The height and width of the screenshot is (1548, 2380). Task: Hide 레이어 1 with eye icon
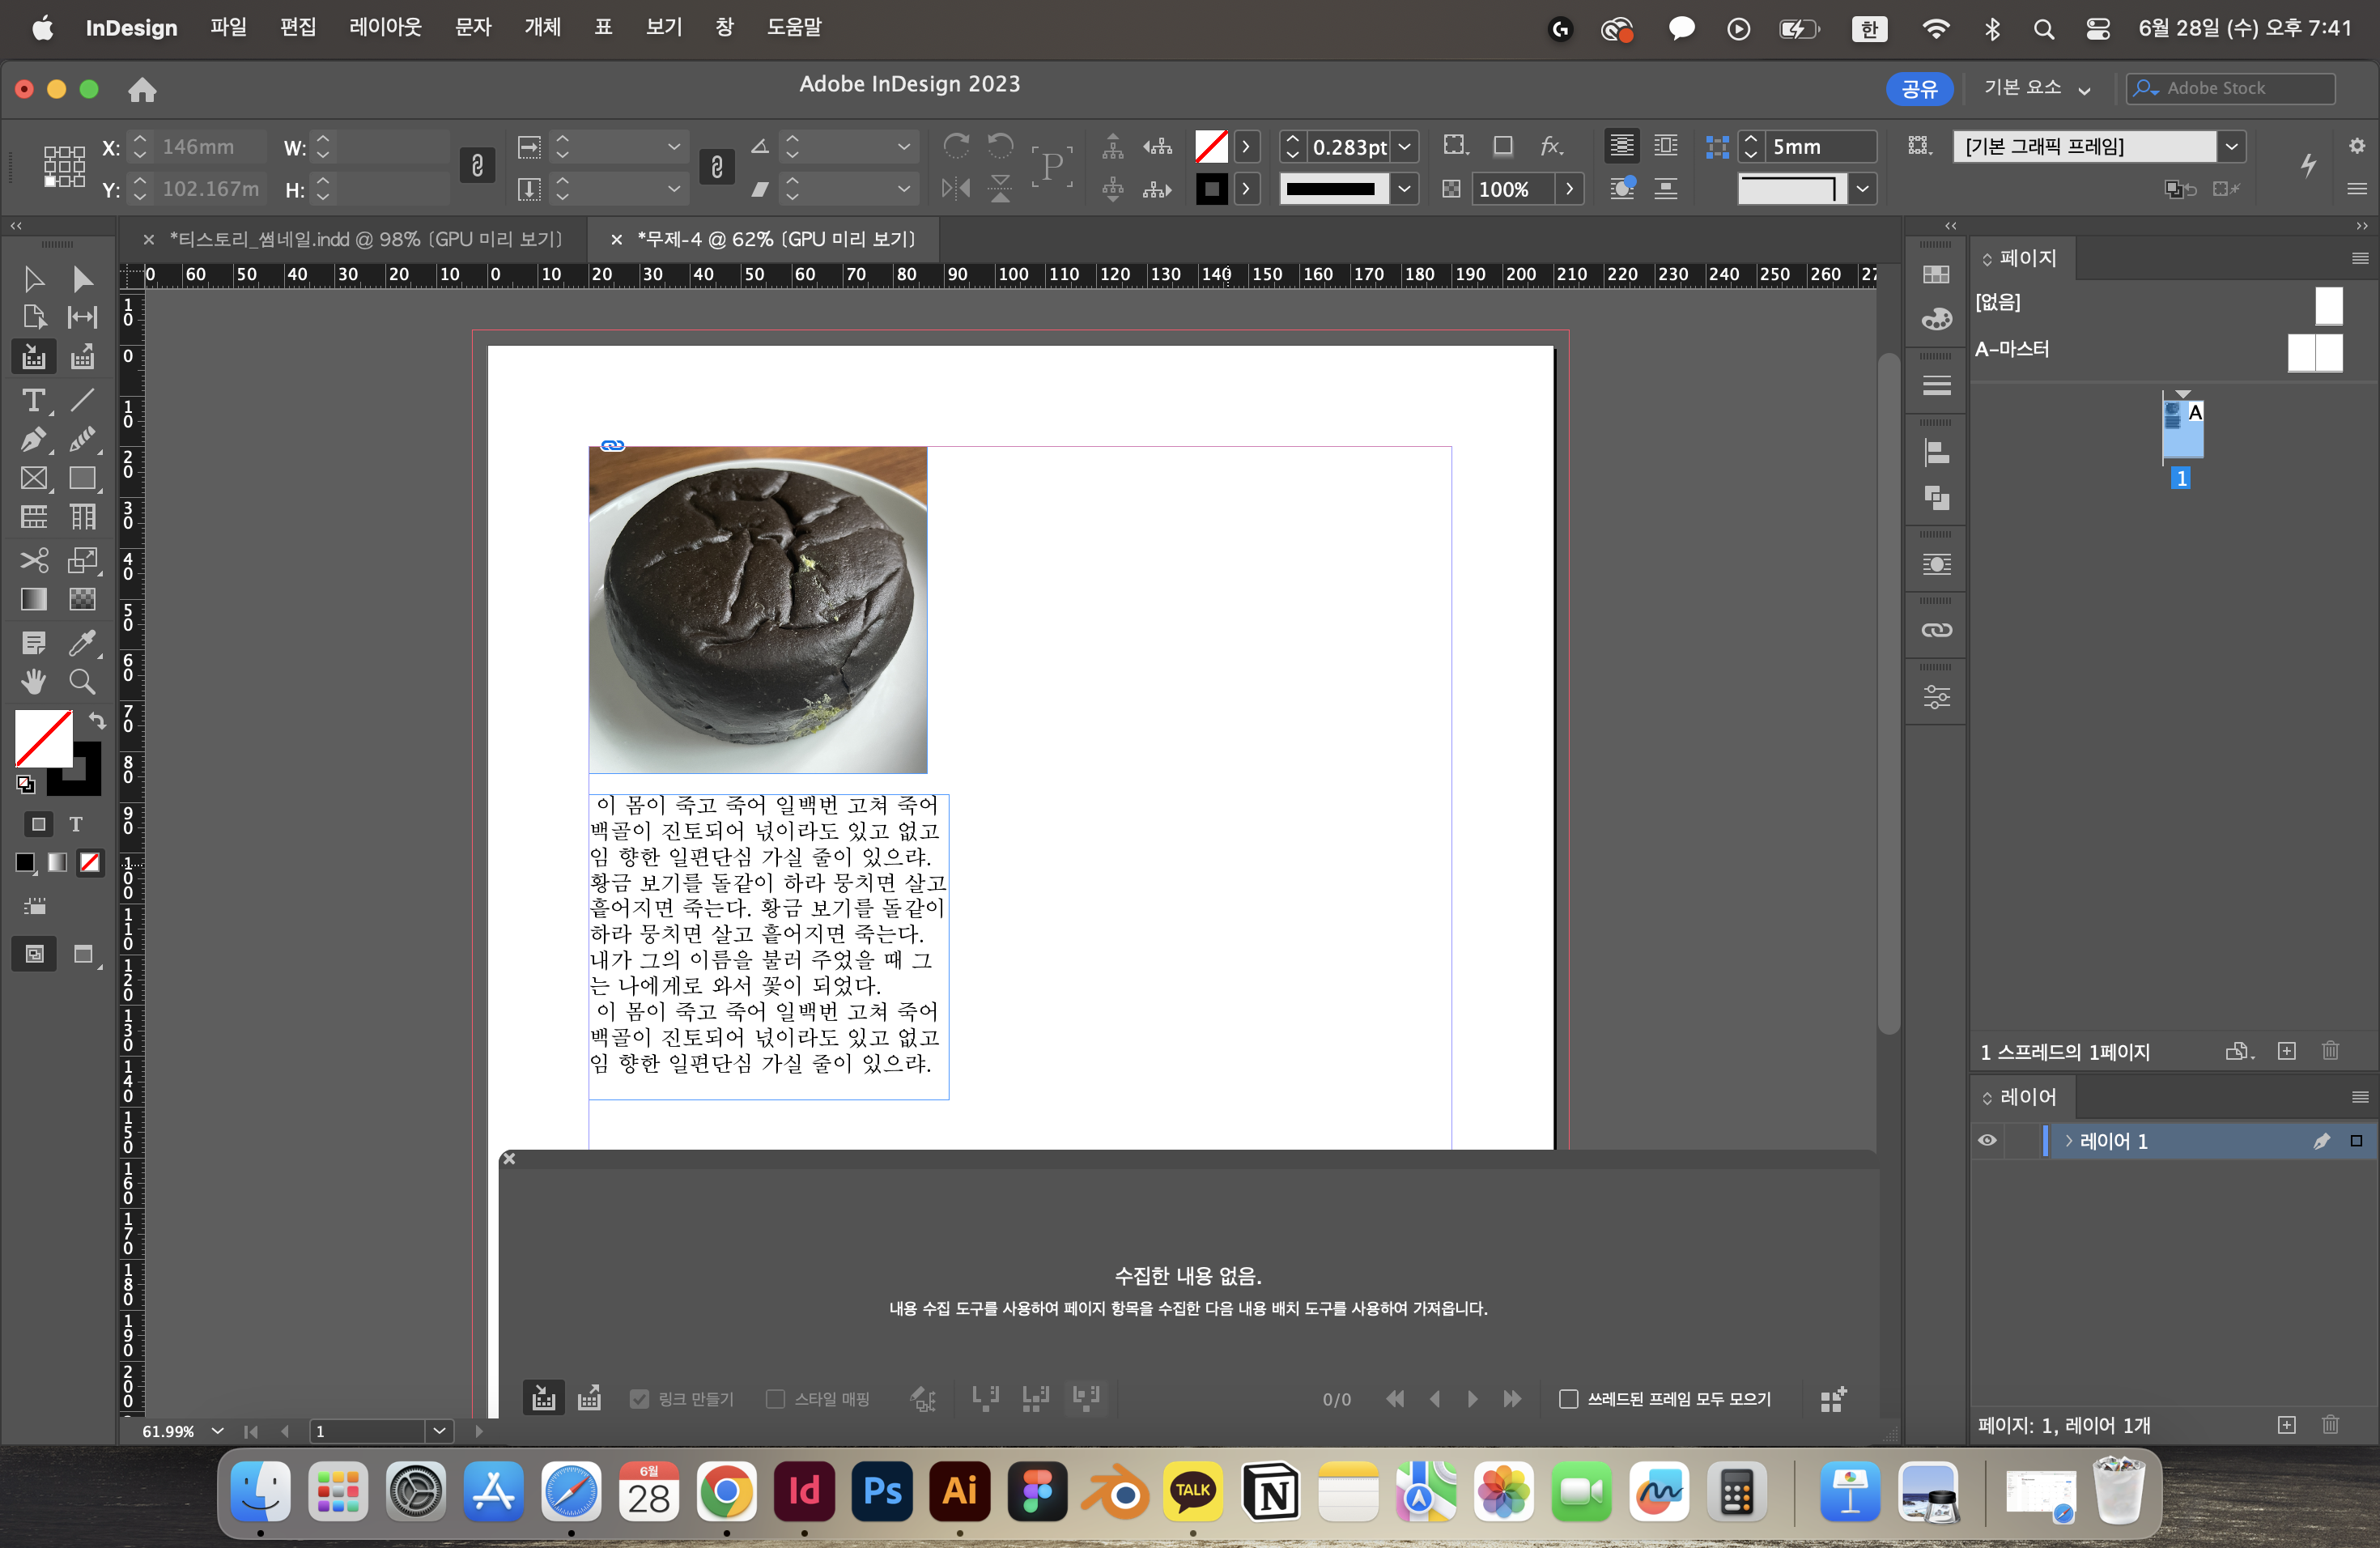click(1987, 1141)
